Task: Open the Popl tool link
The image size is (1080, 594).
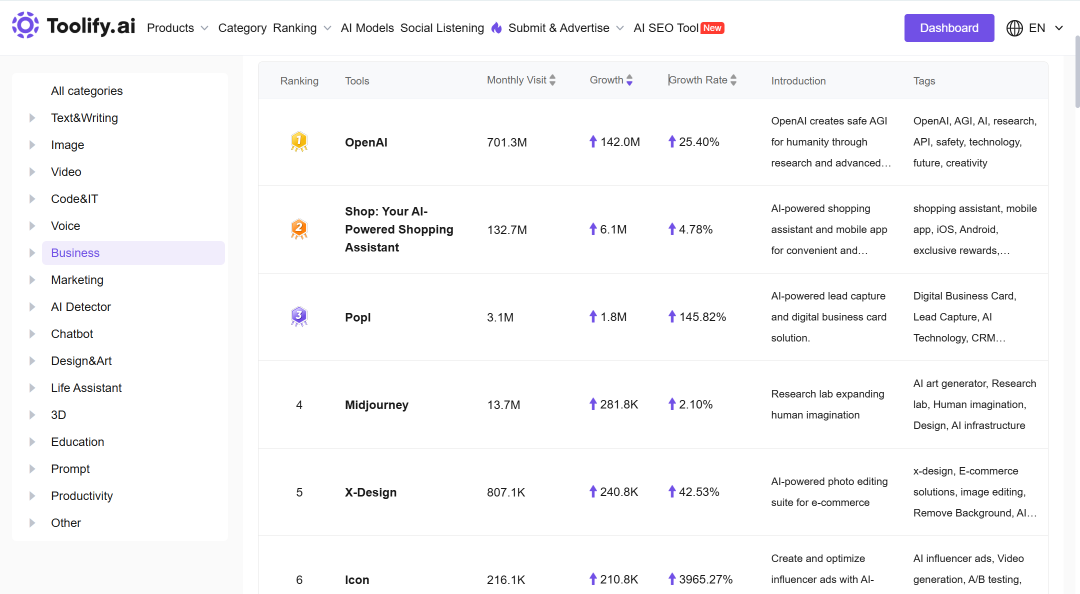Action: click(x=358, y=318)
